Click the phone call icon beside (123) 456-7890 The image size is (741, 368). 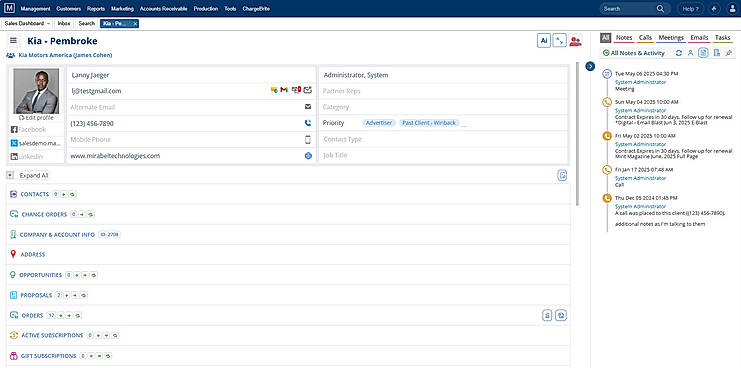click(308, 123)
